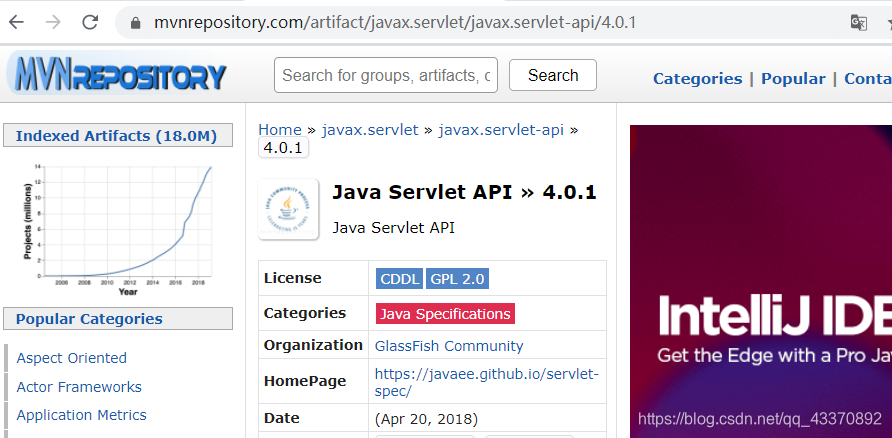Focus the artifact search field
The height and width of the screenshot is (438, 892).
pos(386,75)
